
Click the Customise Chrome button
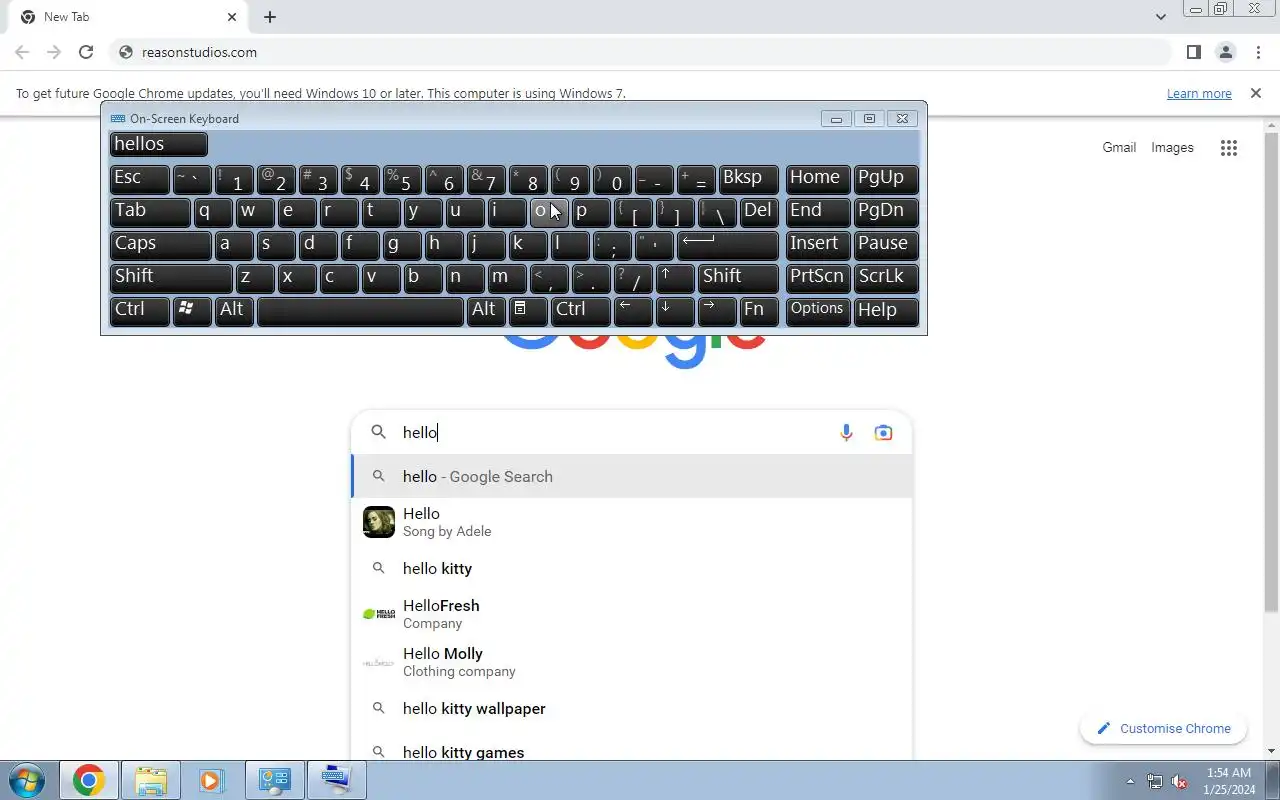tap(1164, 728)
